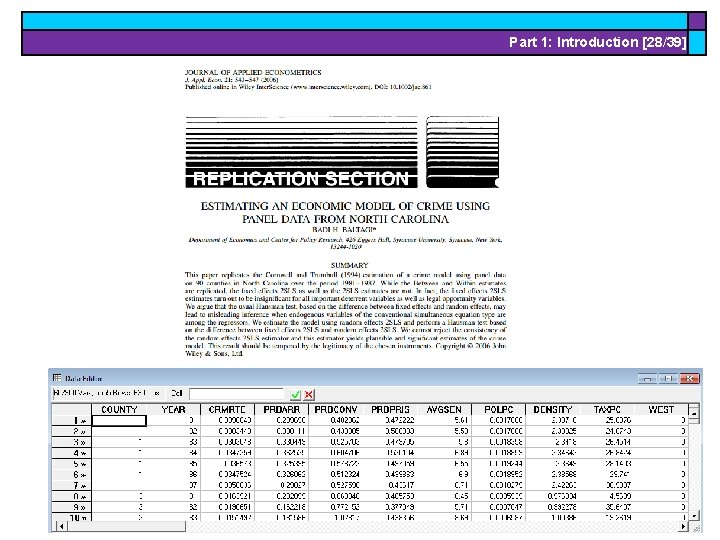Select the AVGSEN column header
The width and height of the screenshot is (720, 540).
[x=444, y=409]
